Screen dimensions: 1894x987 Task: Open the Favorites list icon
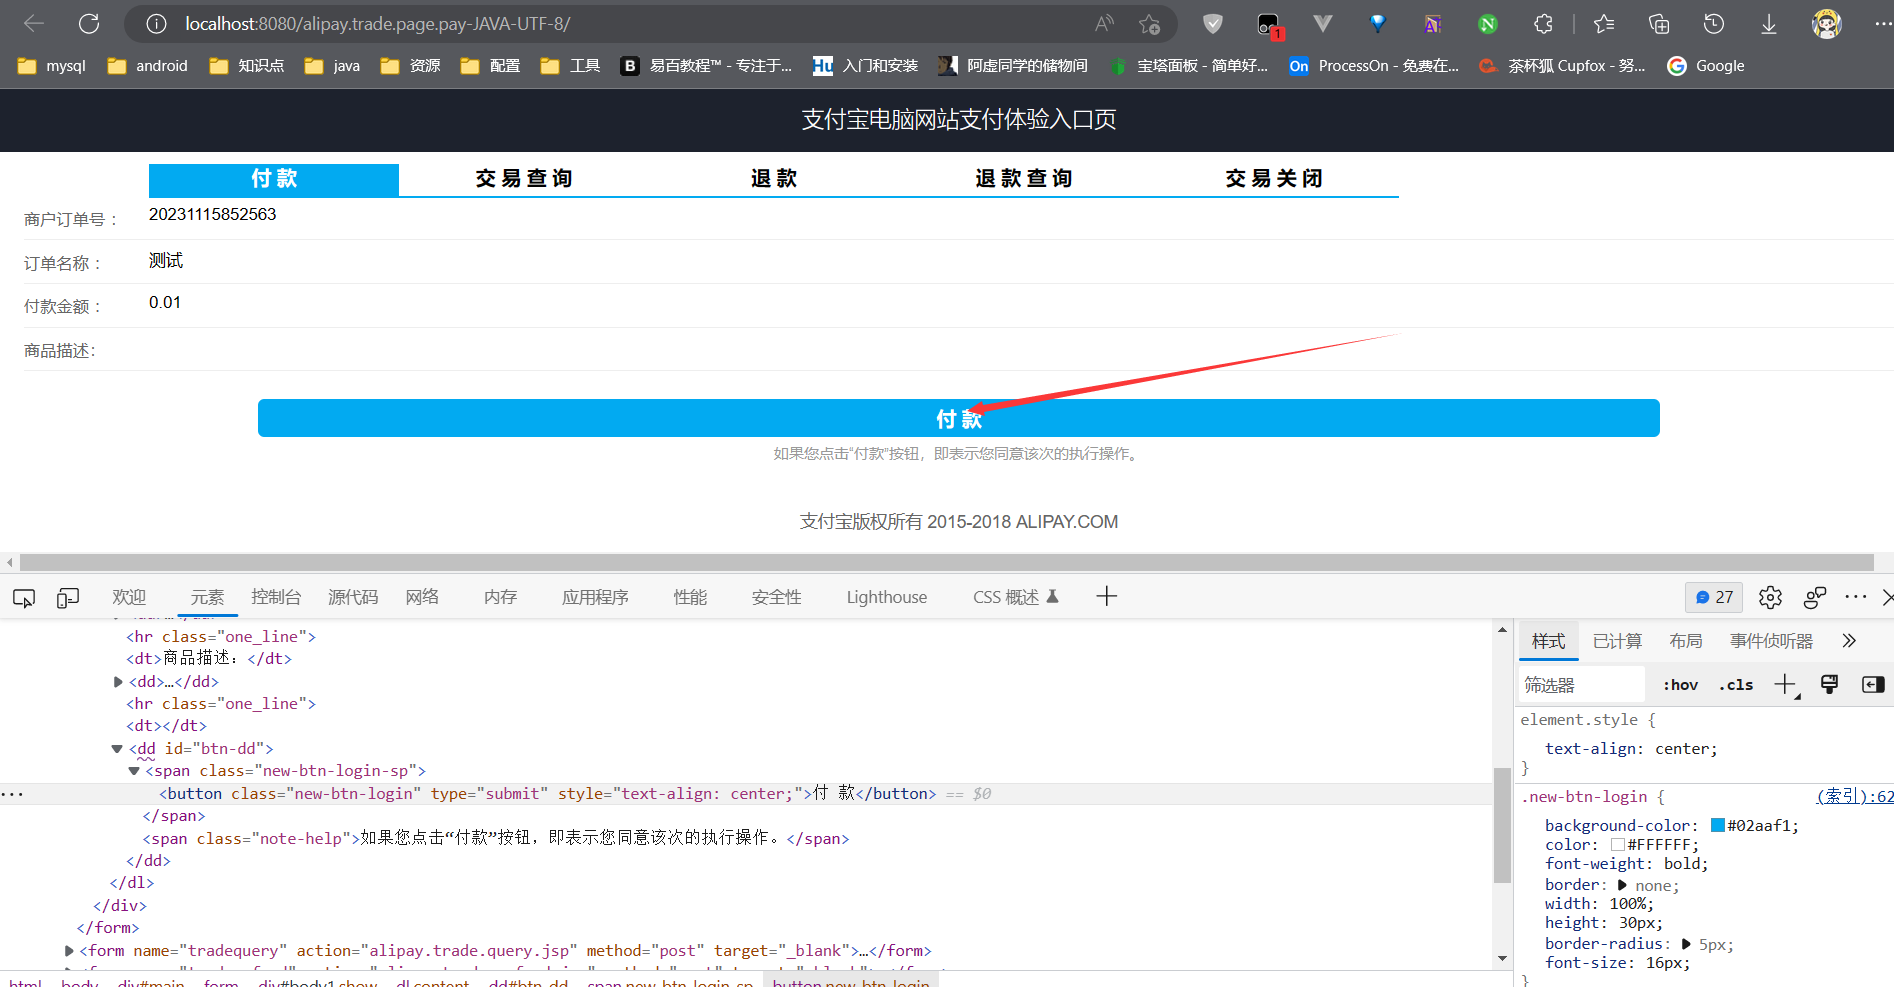point(1604,23)
